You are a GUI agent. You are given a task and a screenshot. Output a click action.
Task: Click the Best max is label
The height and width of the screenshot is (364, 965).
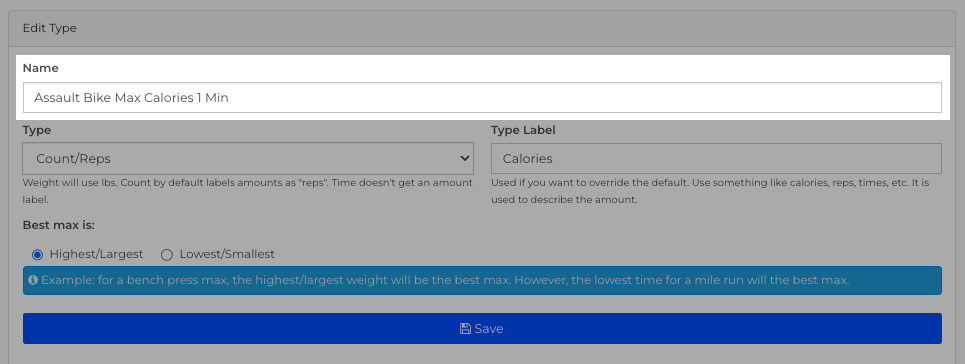58,225
